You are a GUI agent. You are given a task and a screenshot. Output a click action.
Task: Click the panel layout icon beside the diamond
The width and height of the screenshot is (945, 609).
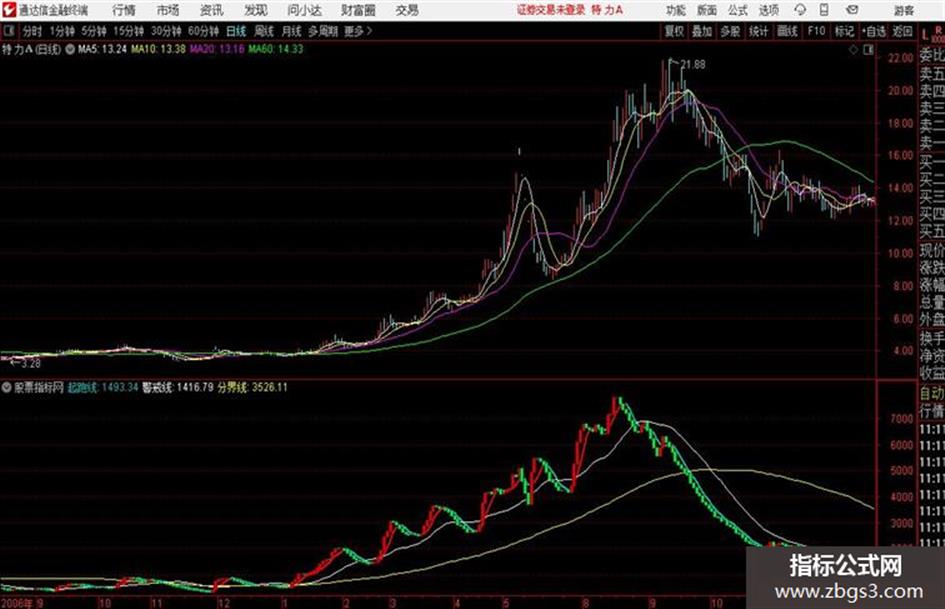(x=868, y=50)
